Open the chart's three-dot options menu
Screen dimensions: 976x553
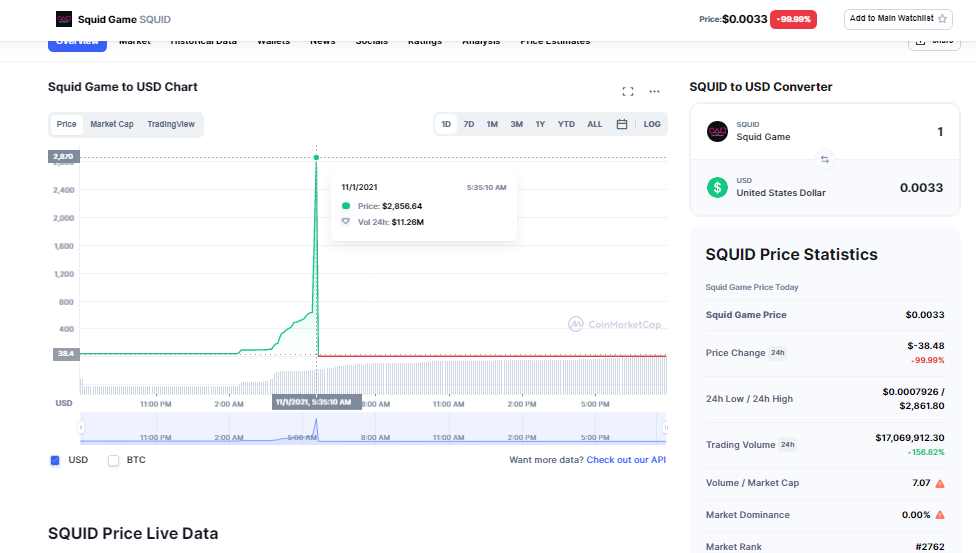pyautogui.click(x=654, y=91)
